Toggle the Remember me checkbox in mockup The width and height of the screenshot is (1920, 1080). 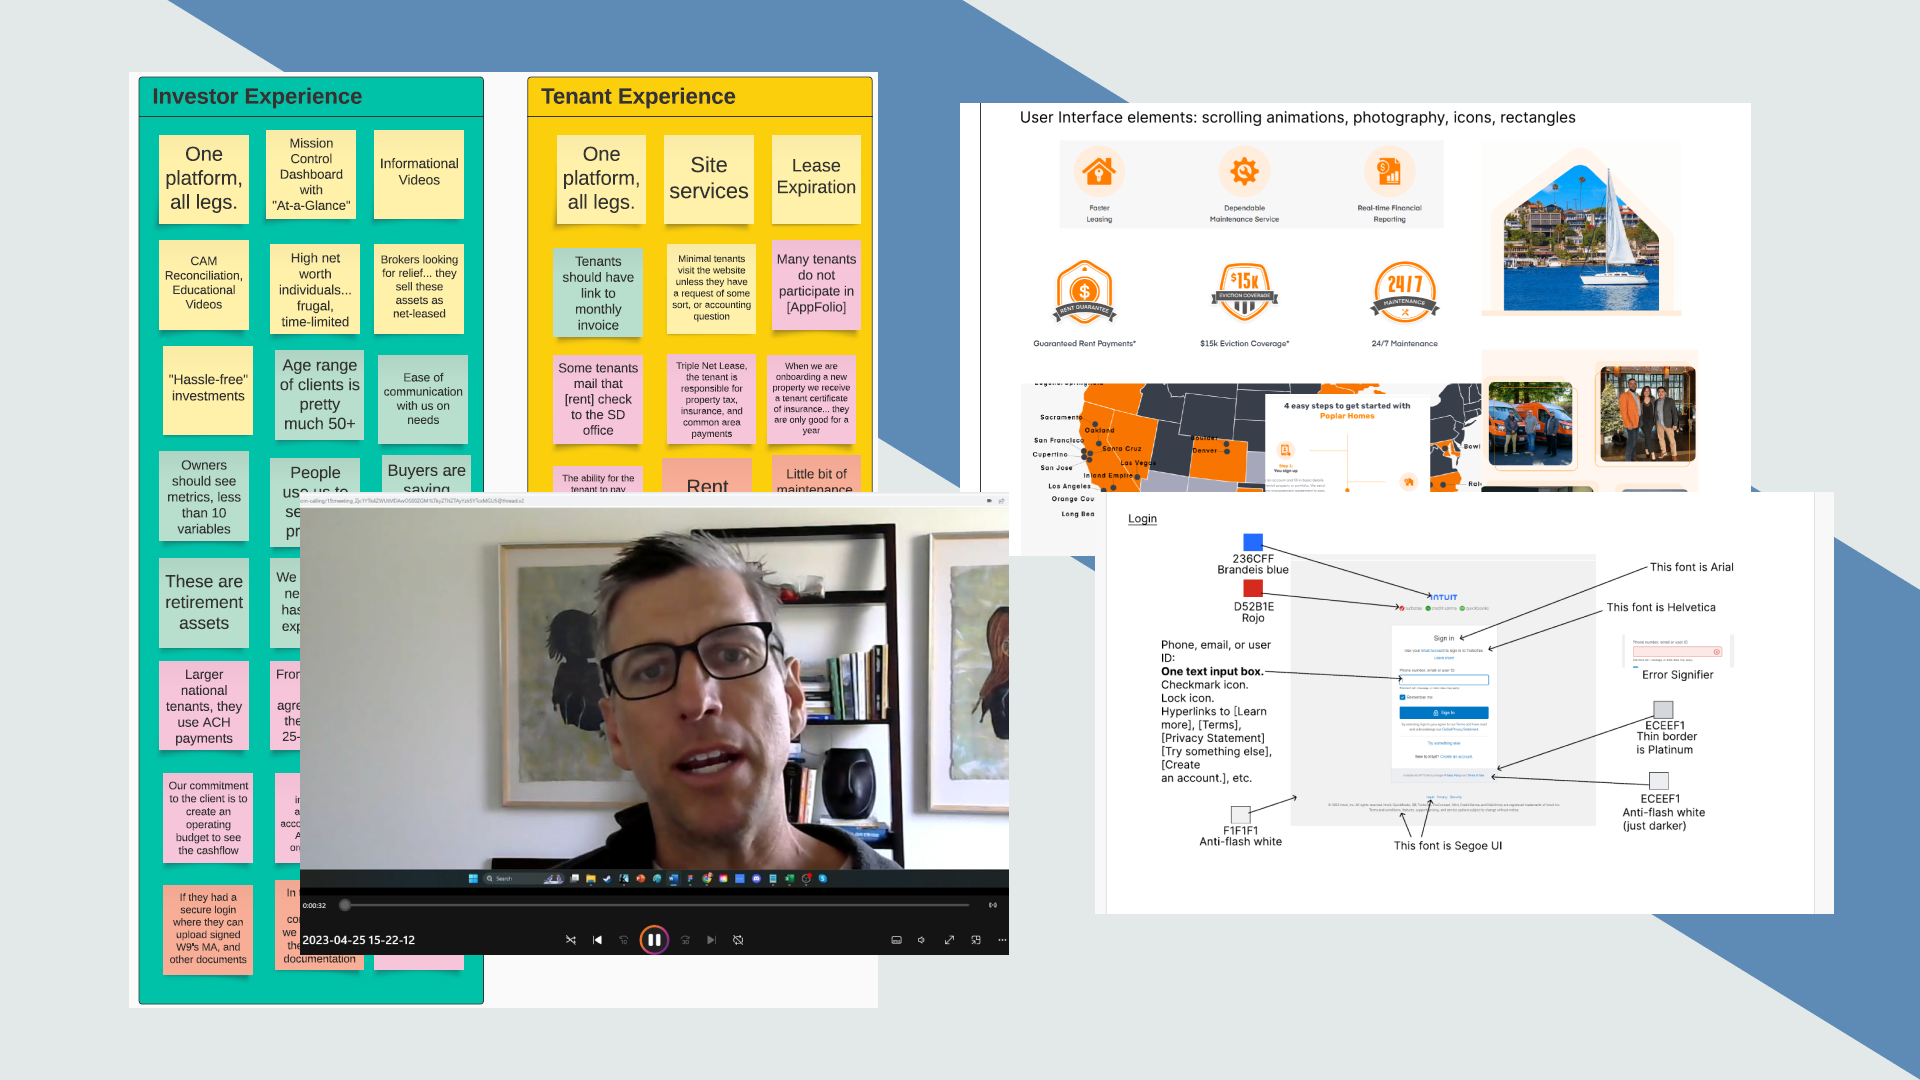tap(1402, 697)
